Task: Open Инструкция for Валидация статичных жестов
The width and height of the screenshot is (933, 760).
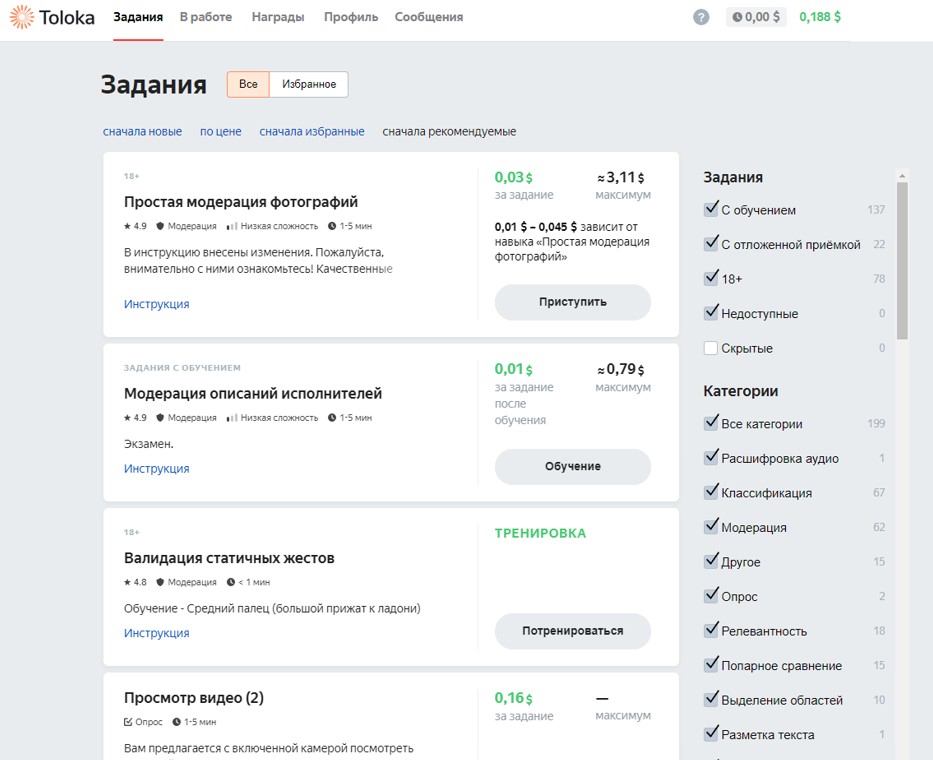Action: coord(156,633)
